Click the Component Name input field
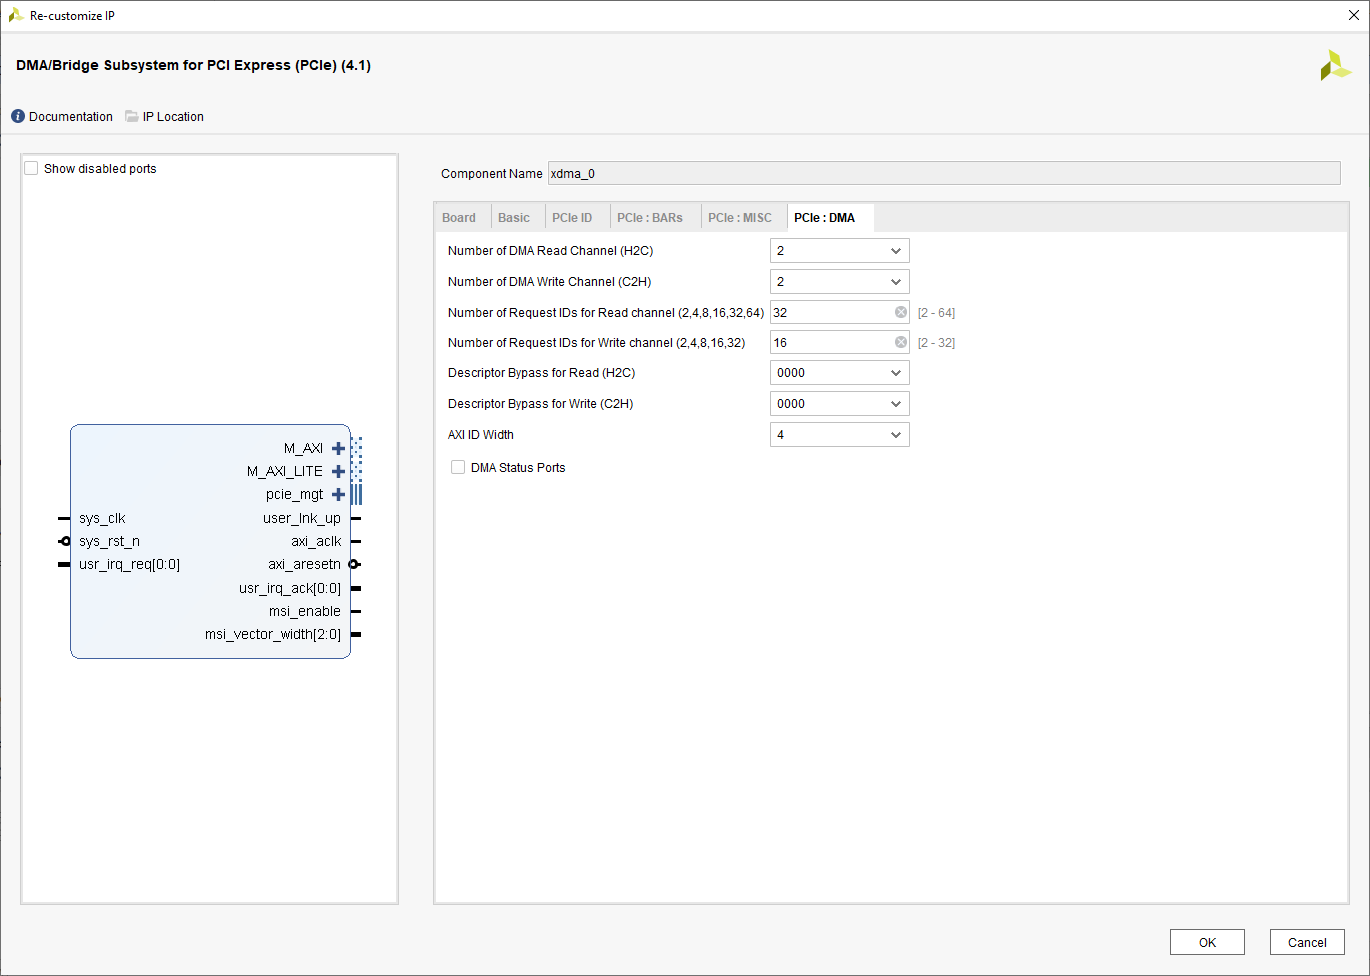Screen dimensions: 1370x976 click(943, 174)
